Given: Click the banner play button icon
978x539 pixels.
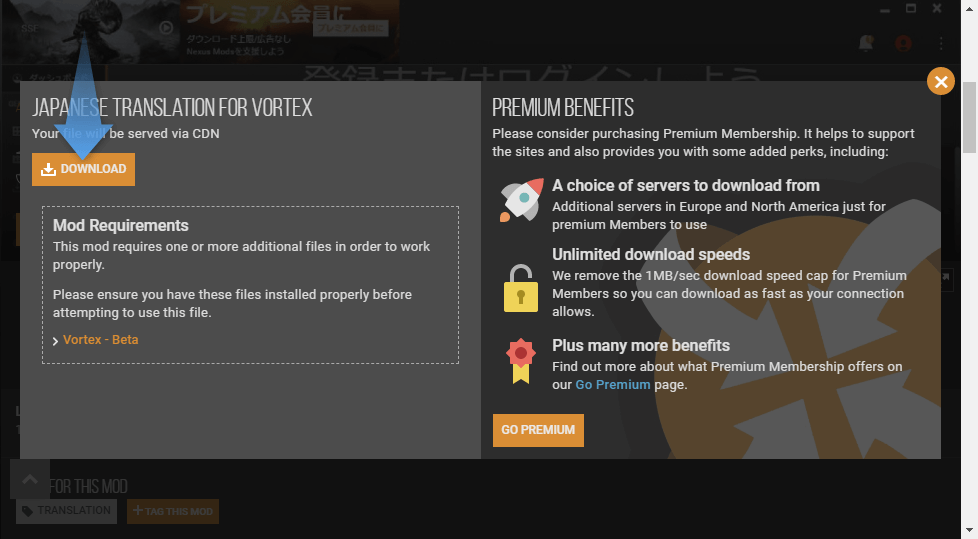Looking at the screenshot, I should 166,28.
